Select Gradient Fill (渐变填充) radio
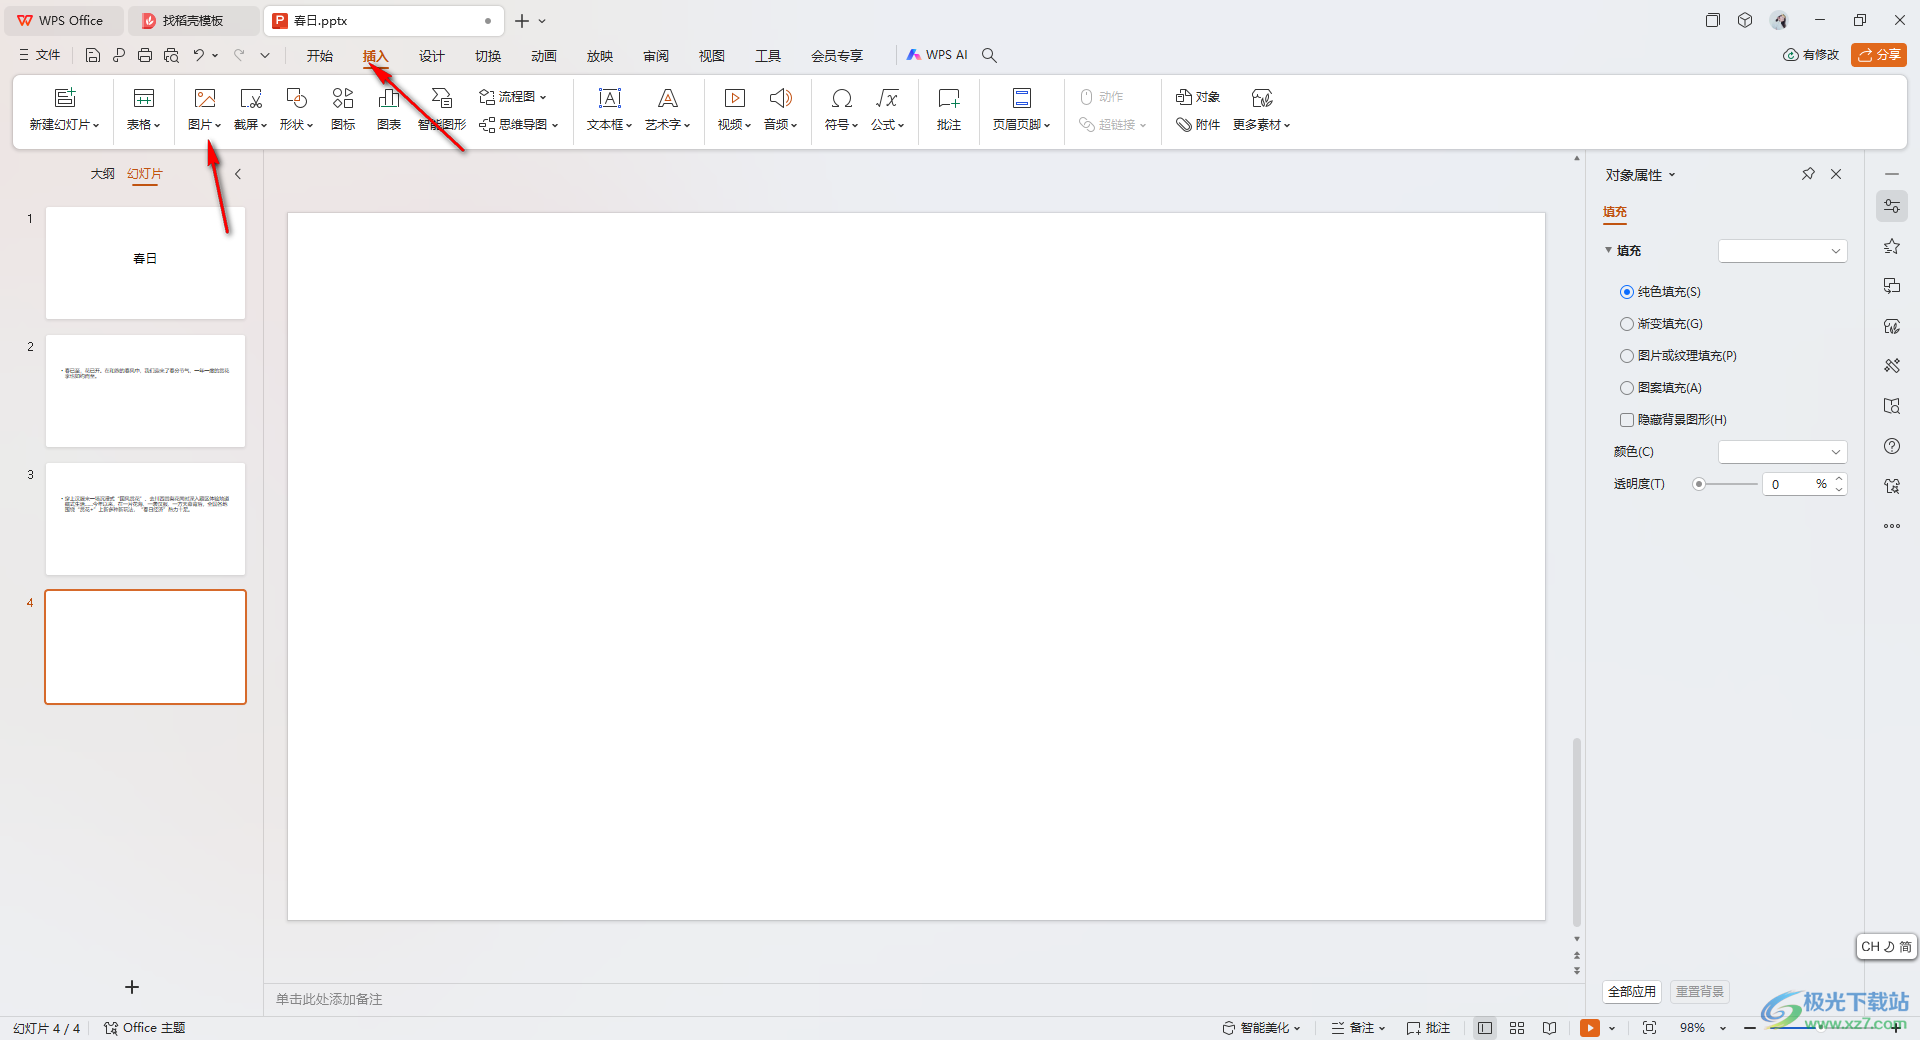The image size is (1920, 1040). [x=1627, y=324]
